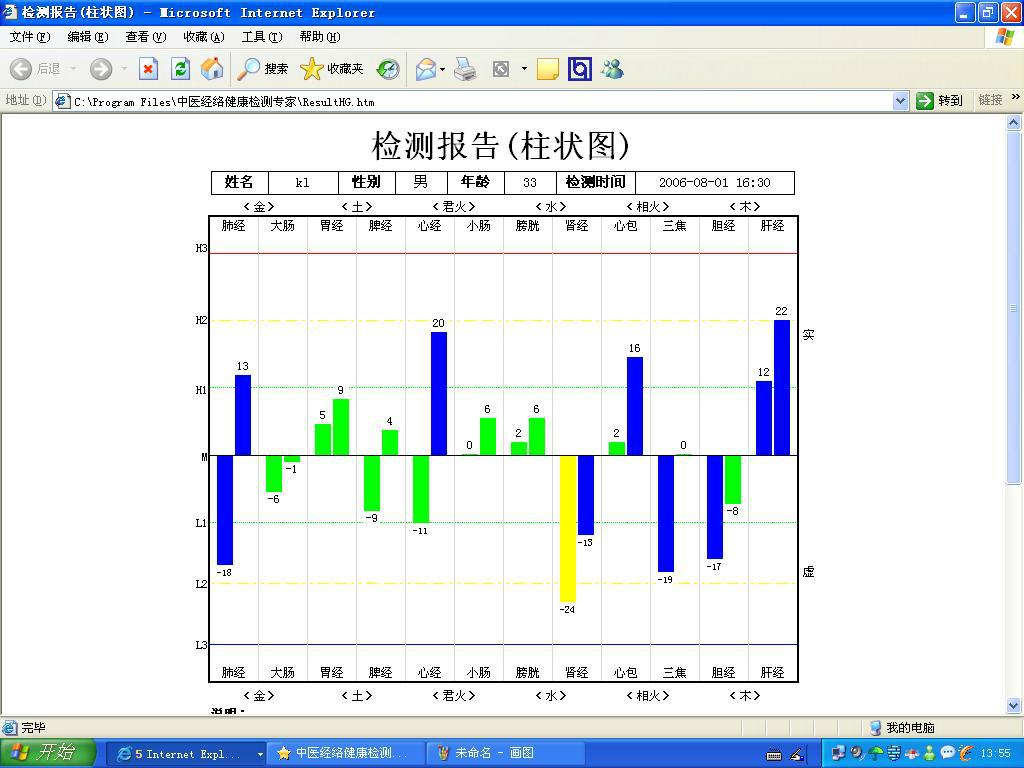Expand the address bar dropdown list
This screenshot has height=768, width=1024.
click(901, 101)
